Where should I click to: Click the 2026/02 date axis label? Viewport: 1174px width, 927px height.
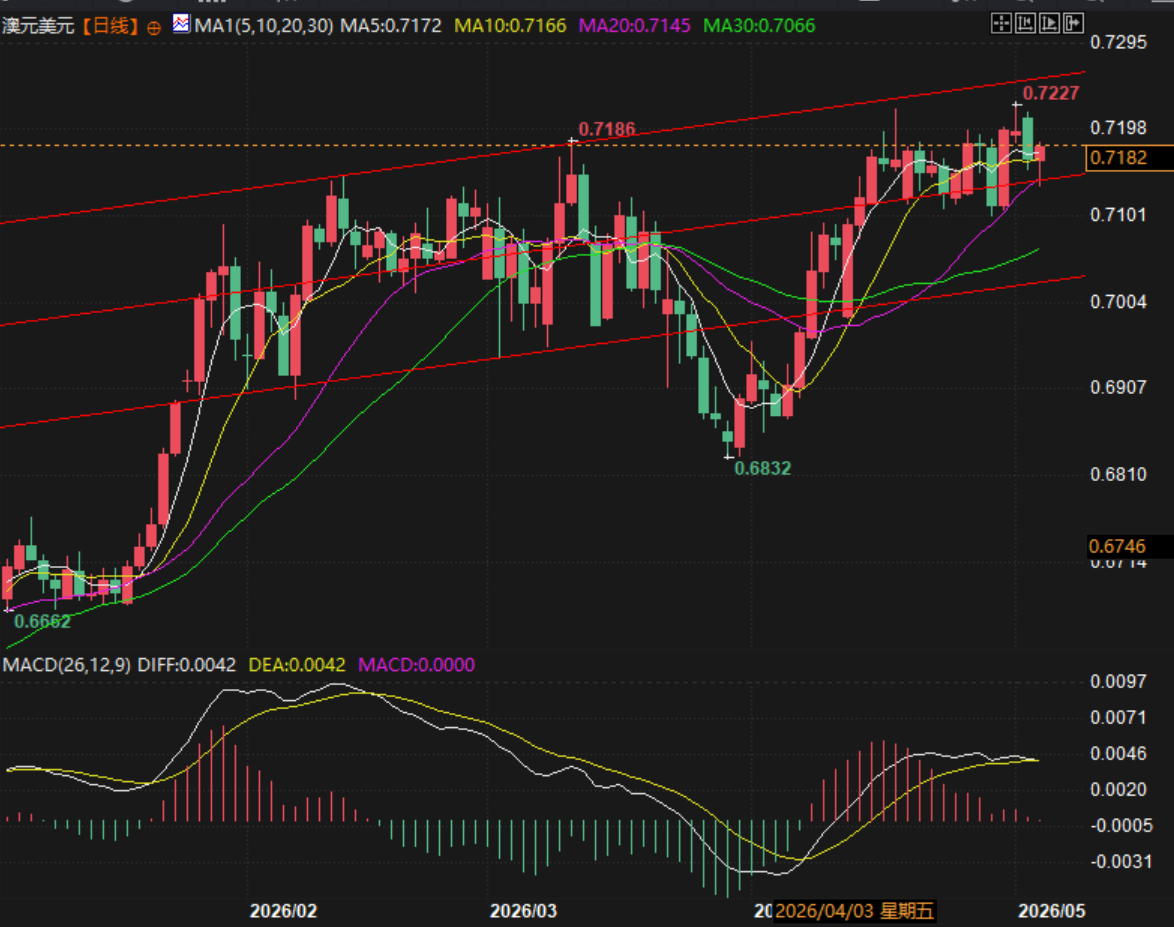283,911
